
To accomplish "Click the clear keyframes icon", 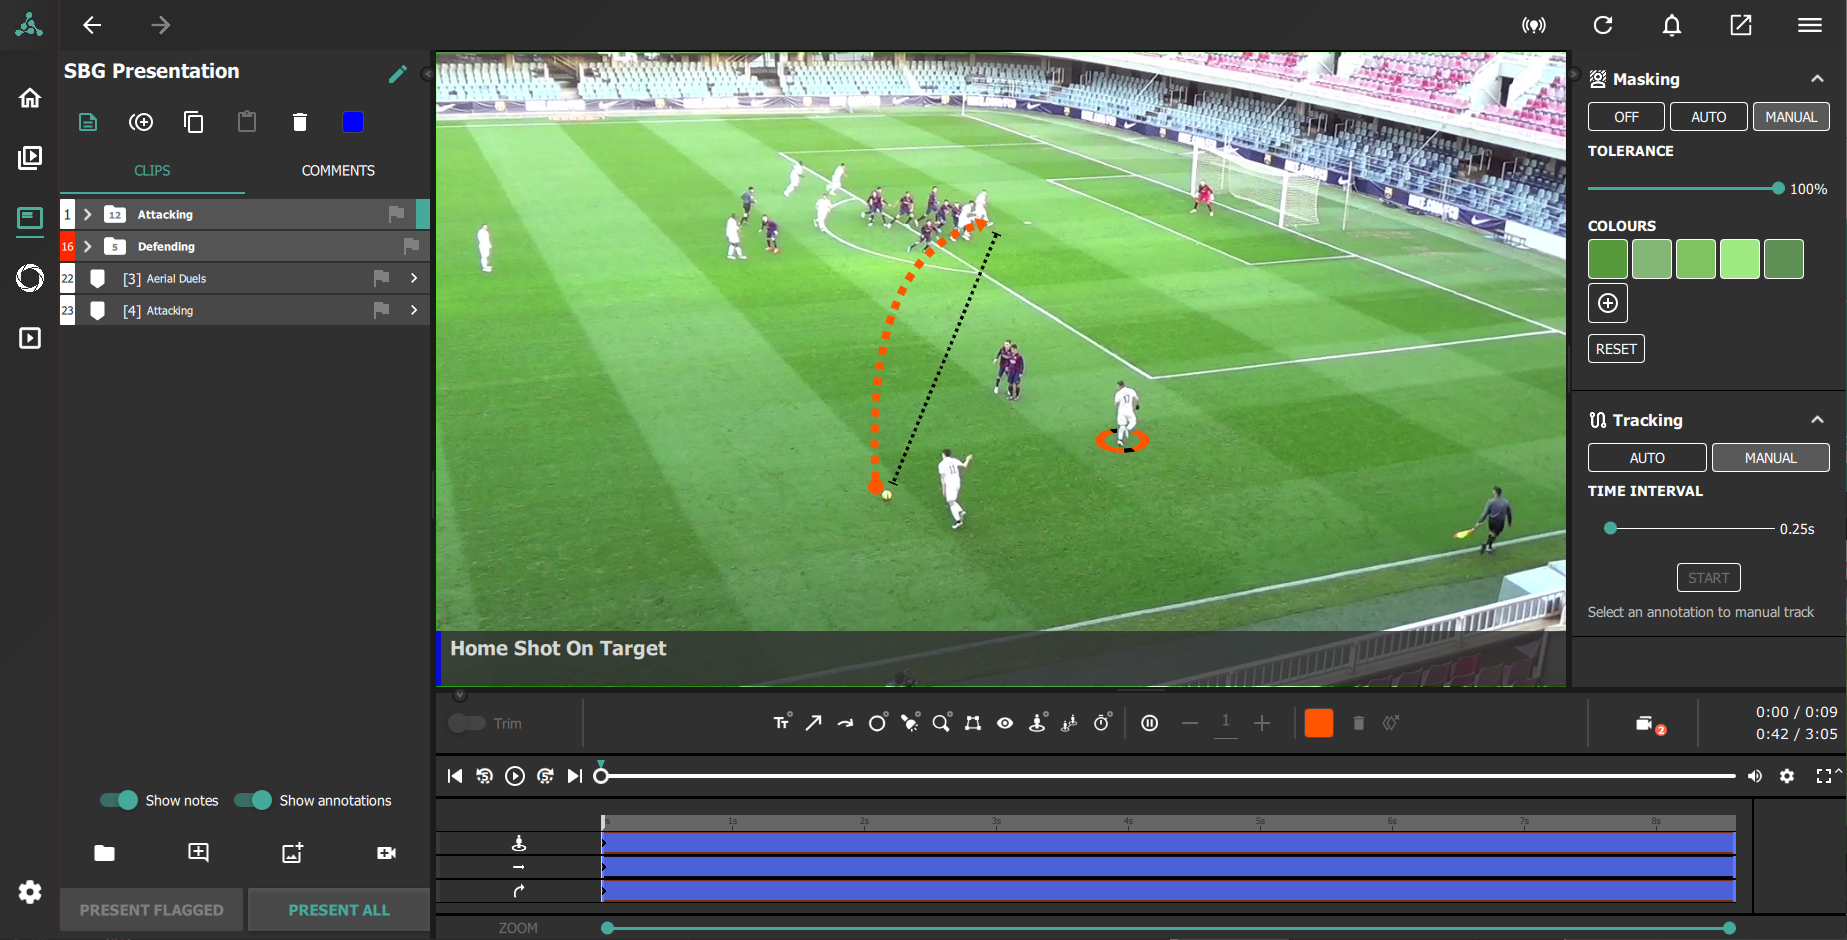I will point(1391,723).
